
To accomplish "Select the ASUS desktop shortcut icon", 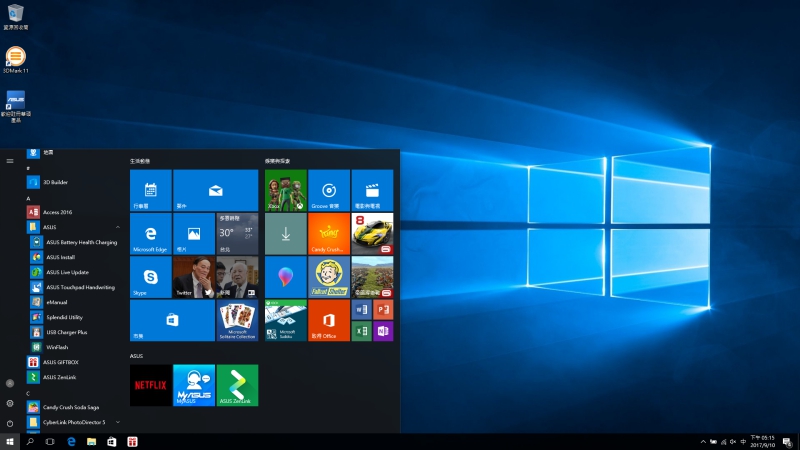I will pyautogui.click(x=15, y=106).
